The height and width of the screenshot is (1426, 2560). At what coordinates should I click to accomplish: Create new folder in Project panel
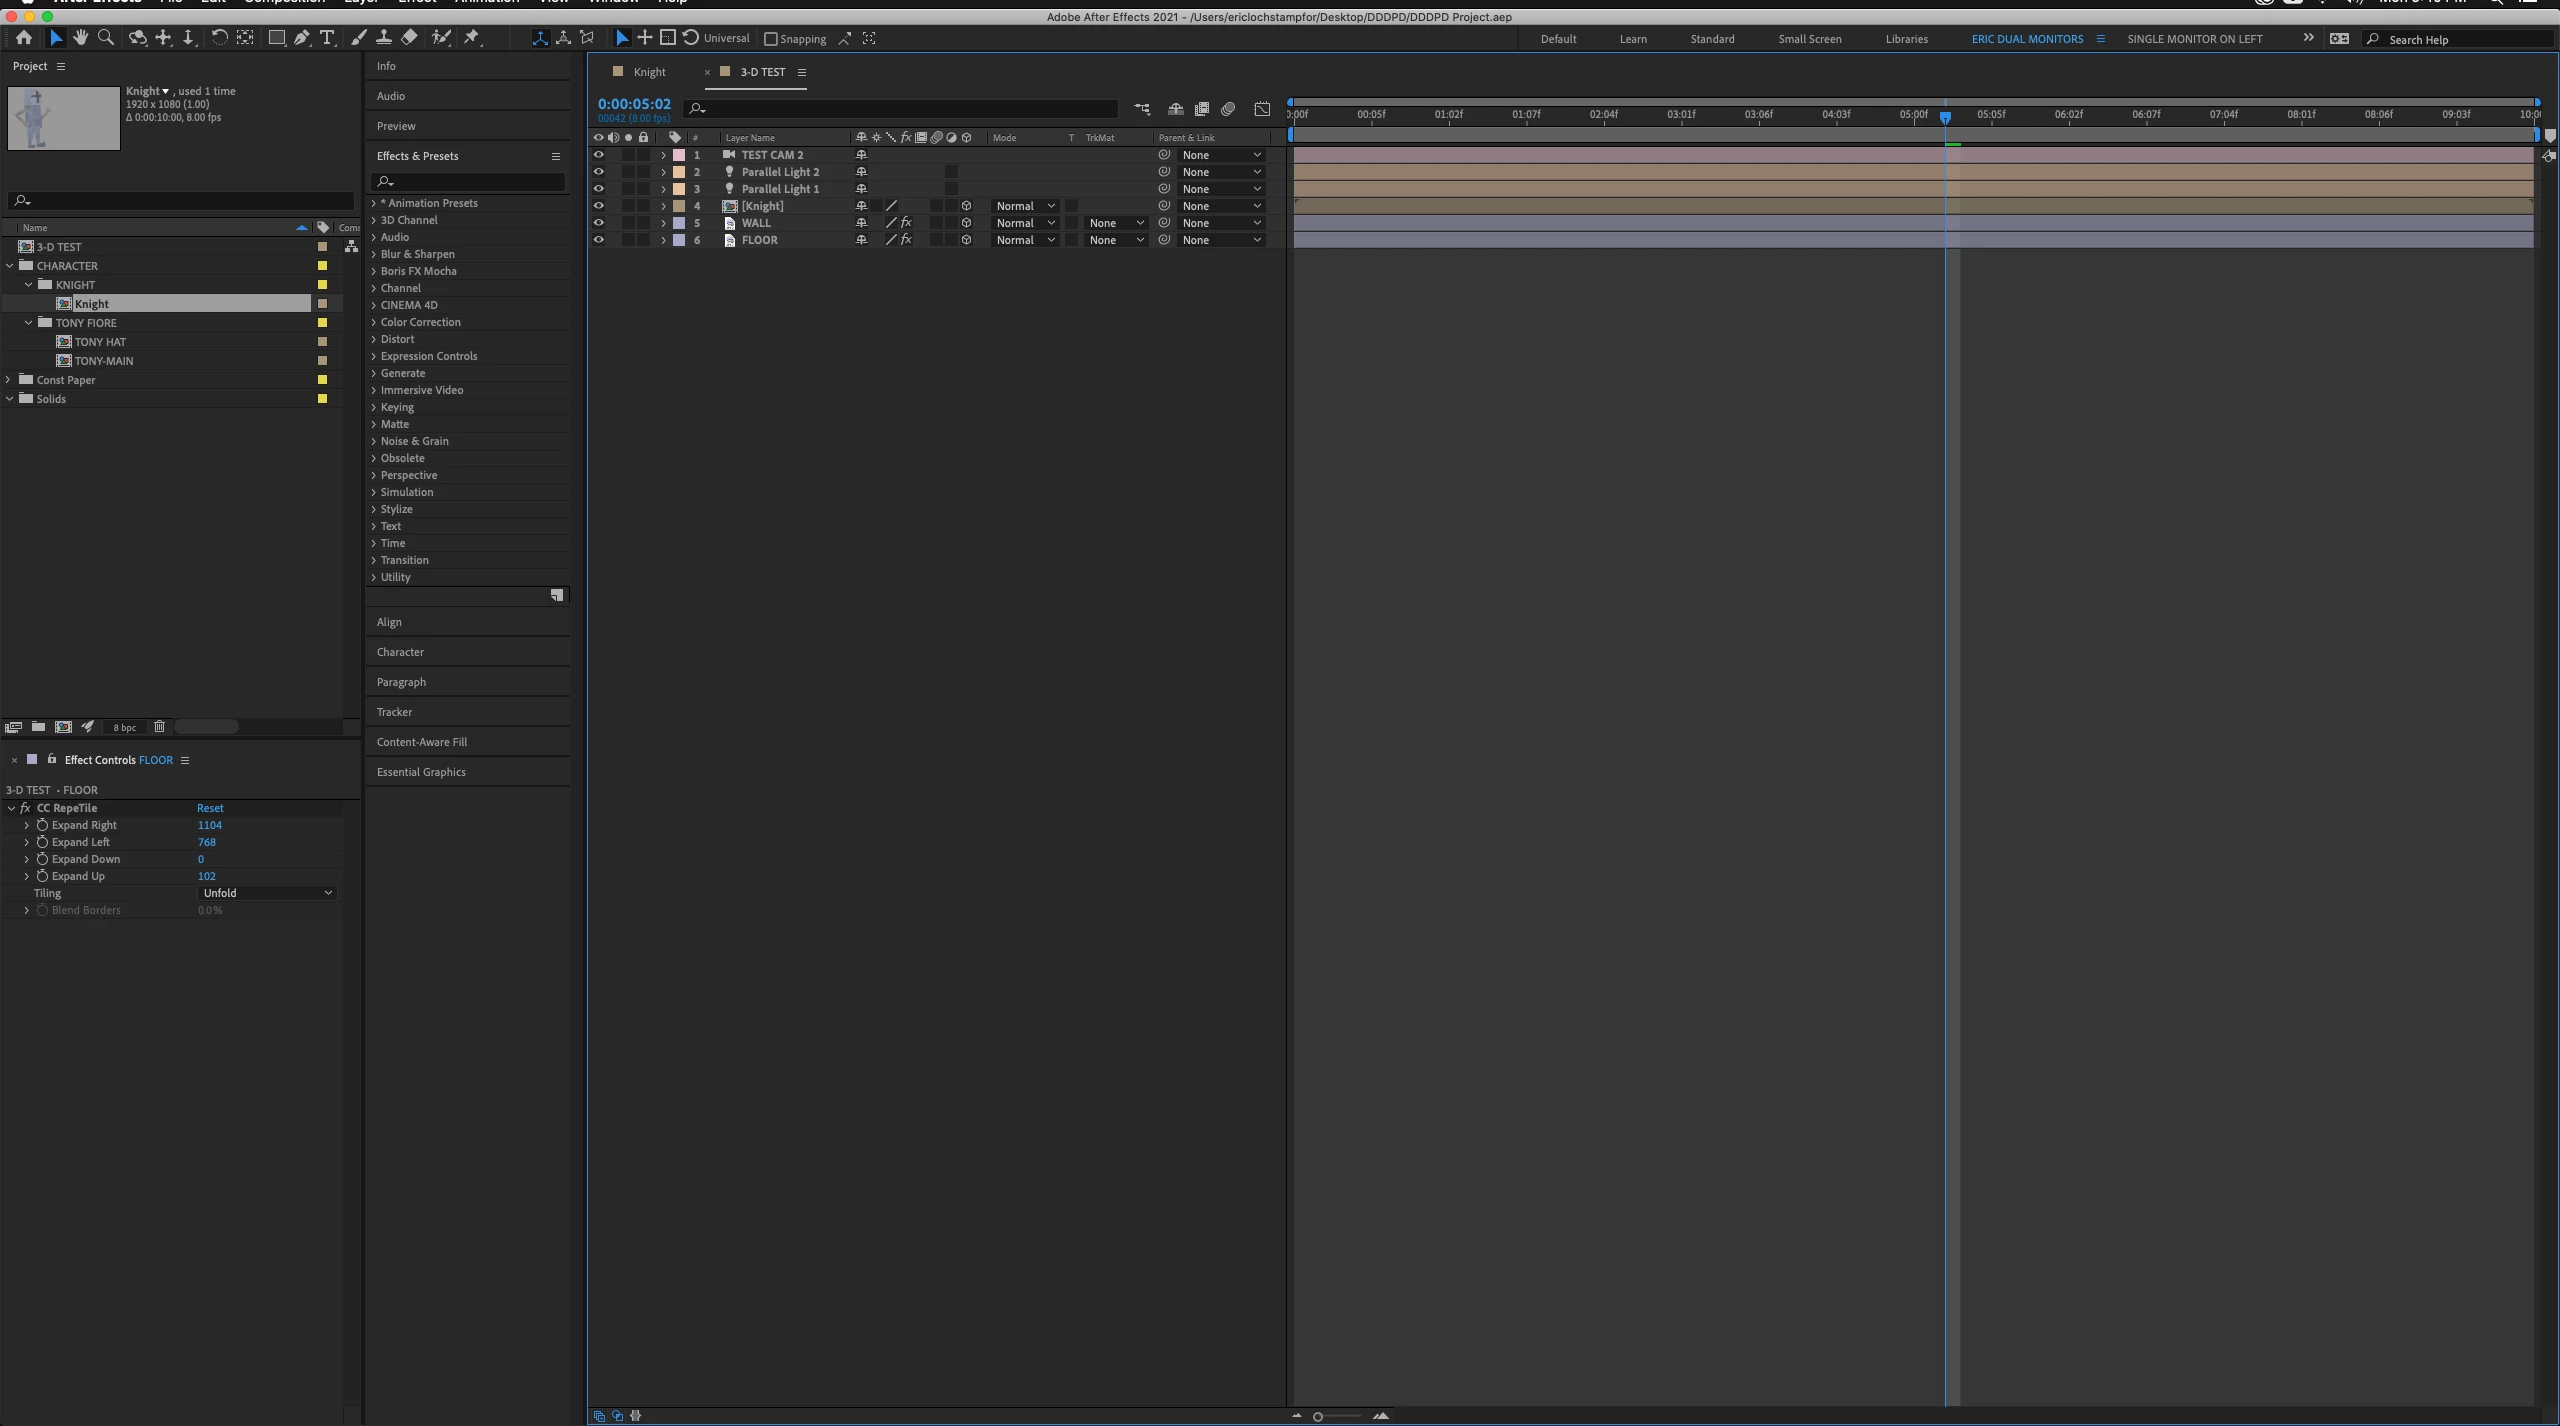[38, 727]
